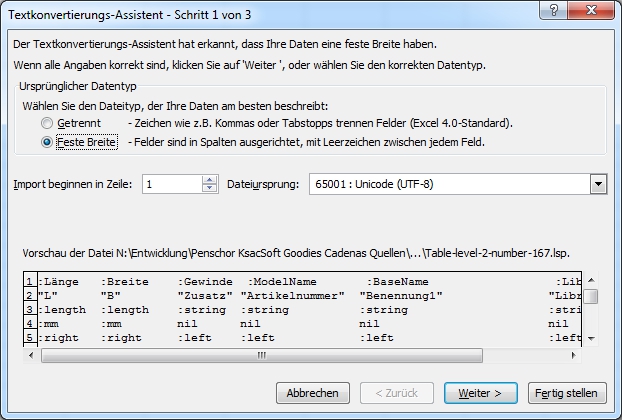Click the Weiter > button
622x420 pixels.
coord(480,393)
